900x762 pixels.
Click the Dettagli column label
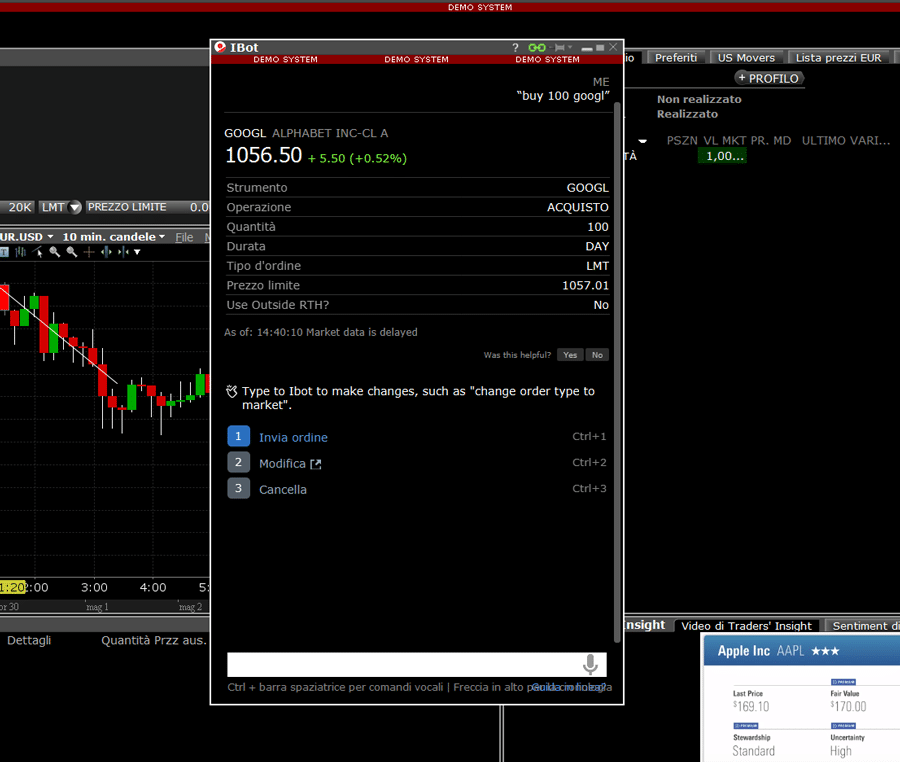[x=29, y=640]
